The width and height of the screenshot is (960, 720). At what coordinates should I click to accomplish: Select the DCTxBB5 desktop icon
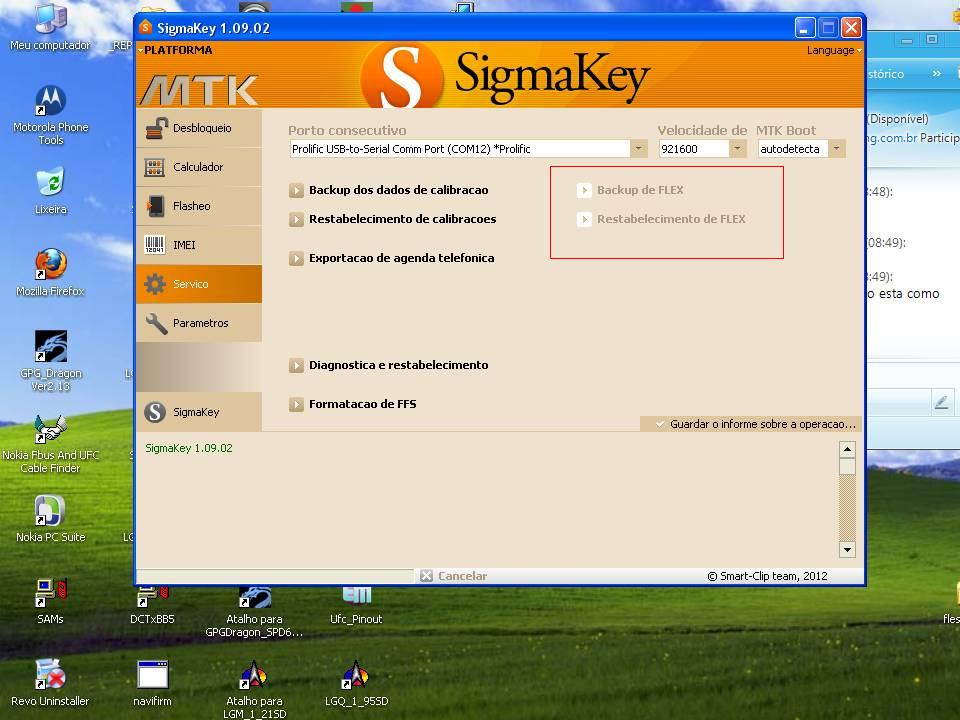[152, 605]
